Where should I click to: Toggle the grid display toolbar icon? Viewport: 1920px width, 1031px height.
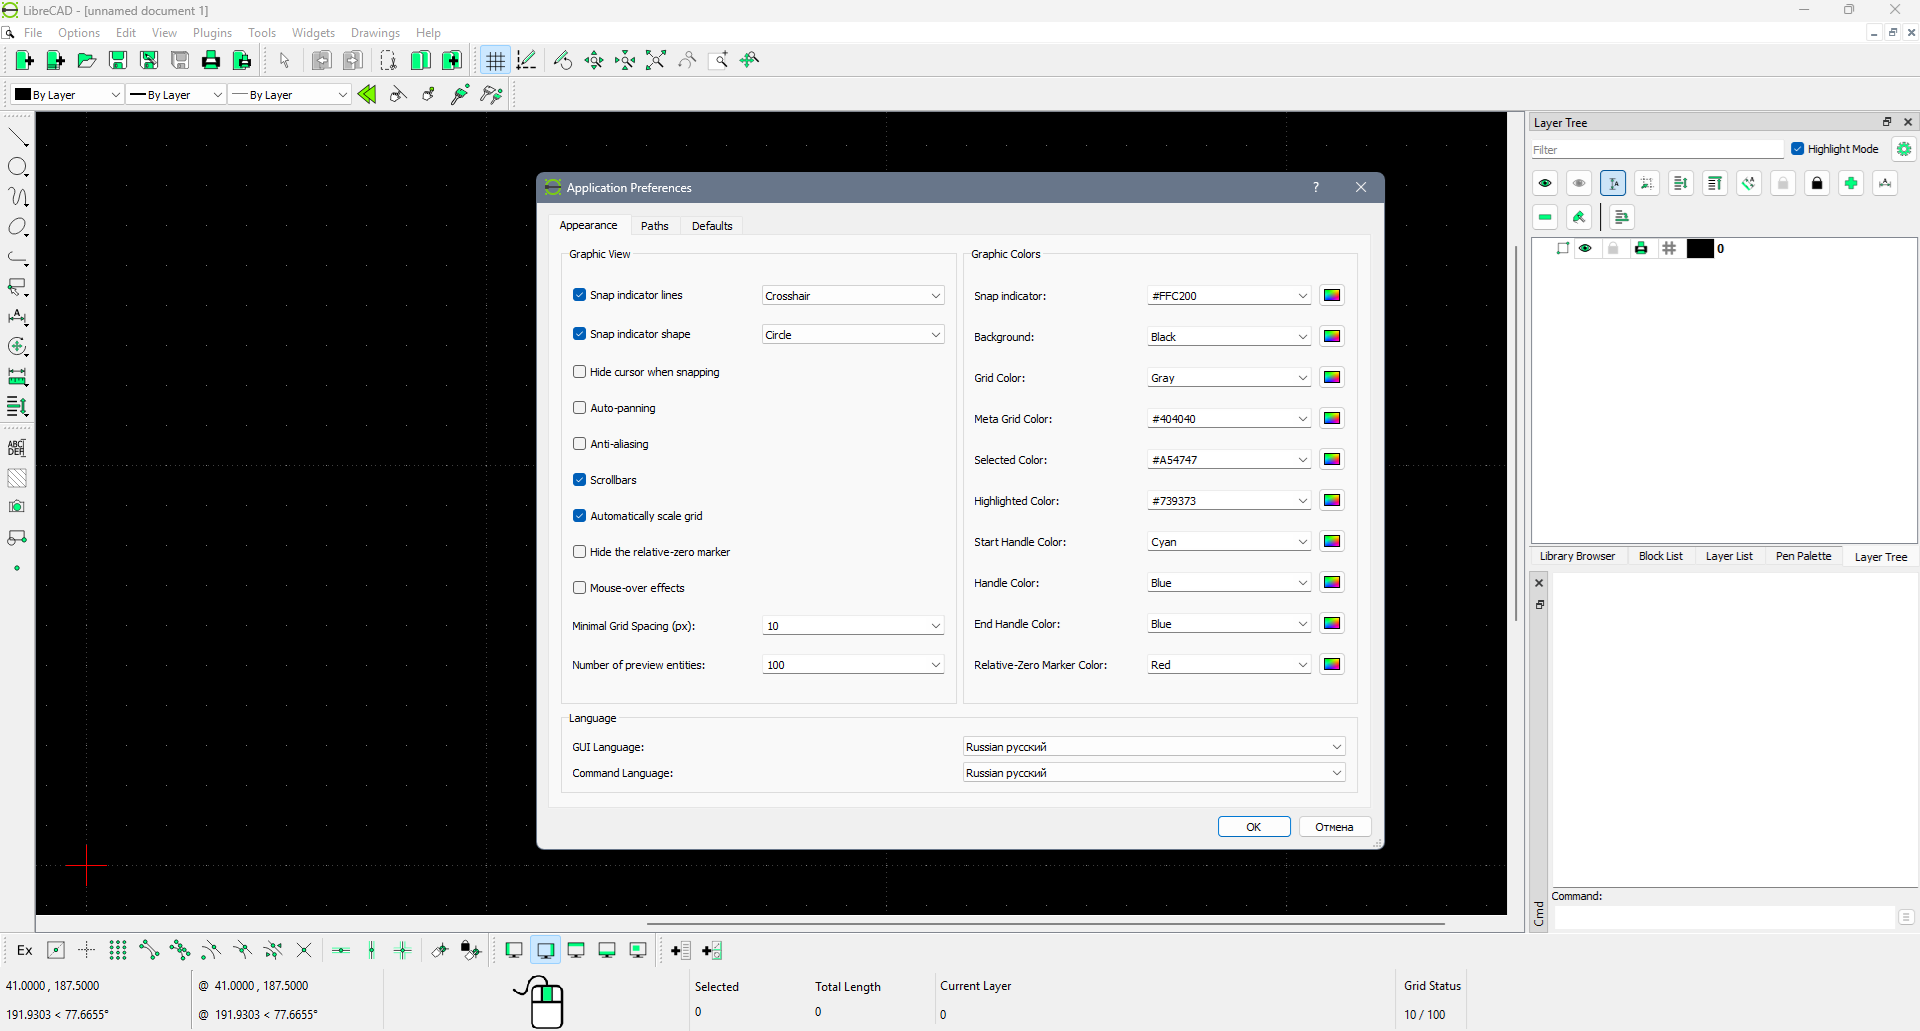pos(495,61)
